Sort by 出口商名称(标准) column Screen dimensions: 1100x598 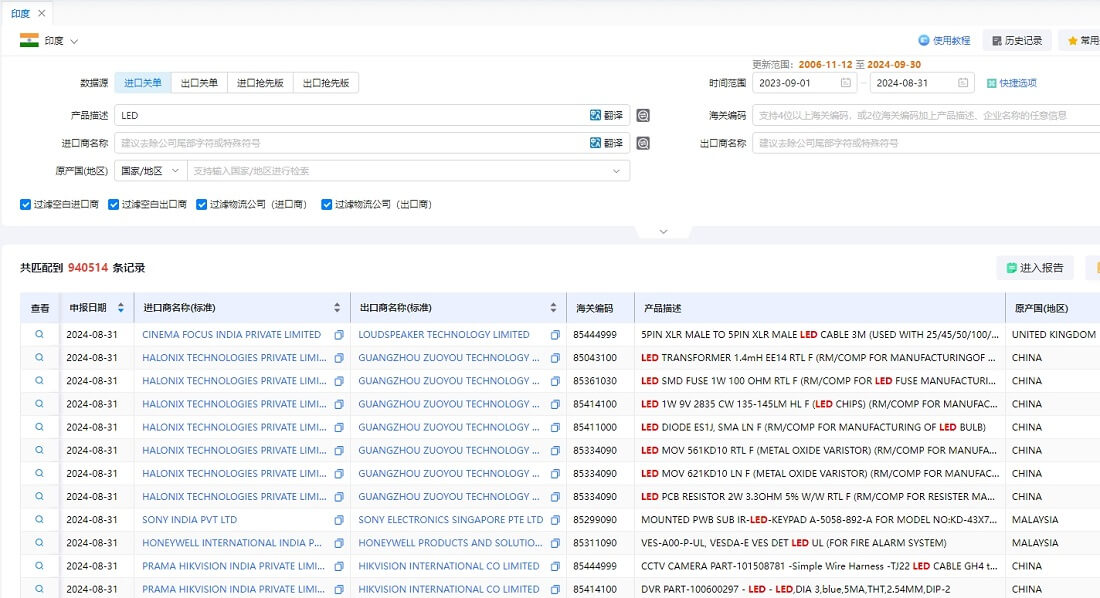(553, 307)
